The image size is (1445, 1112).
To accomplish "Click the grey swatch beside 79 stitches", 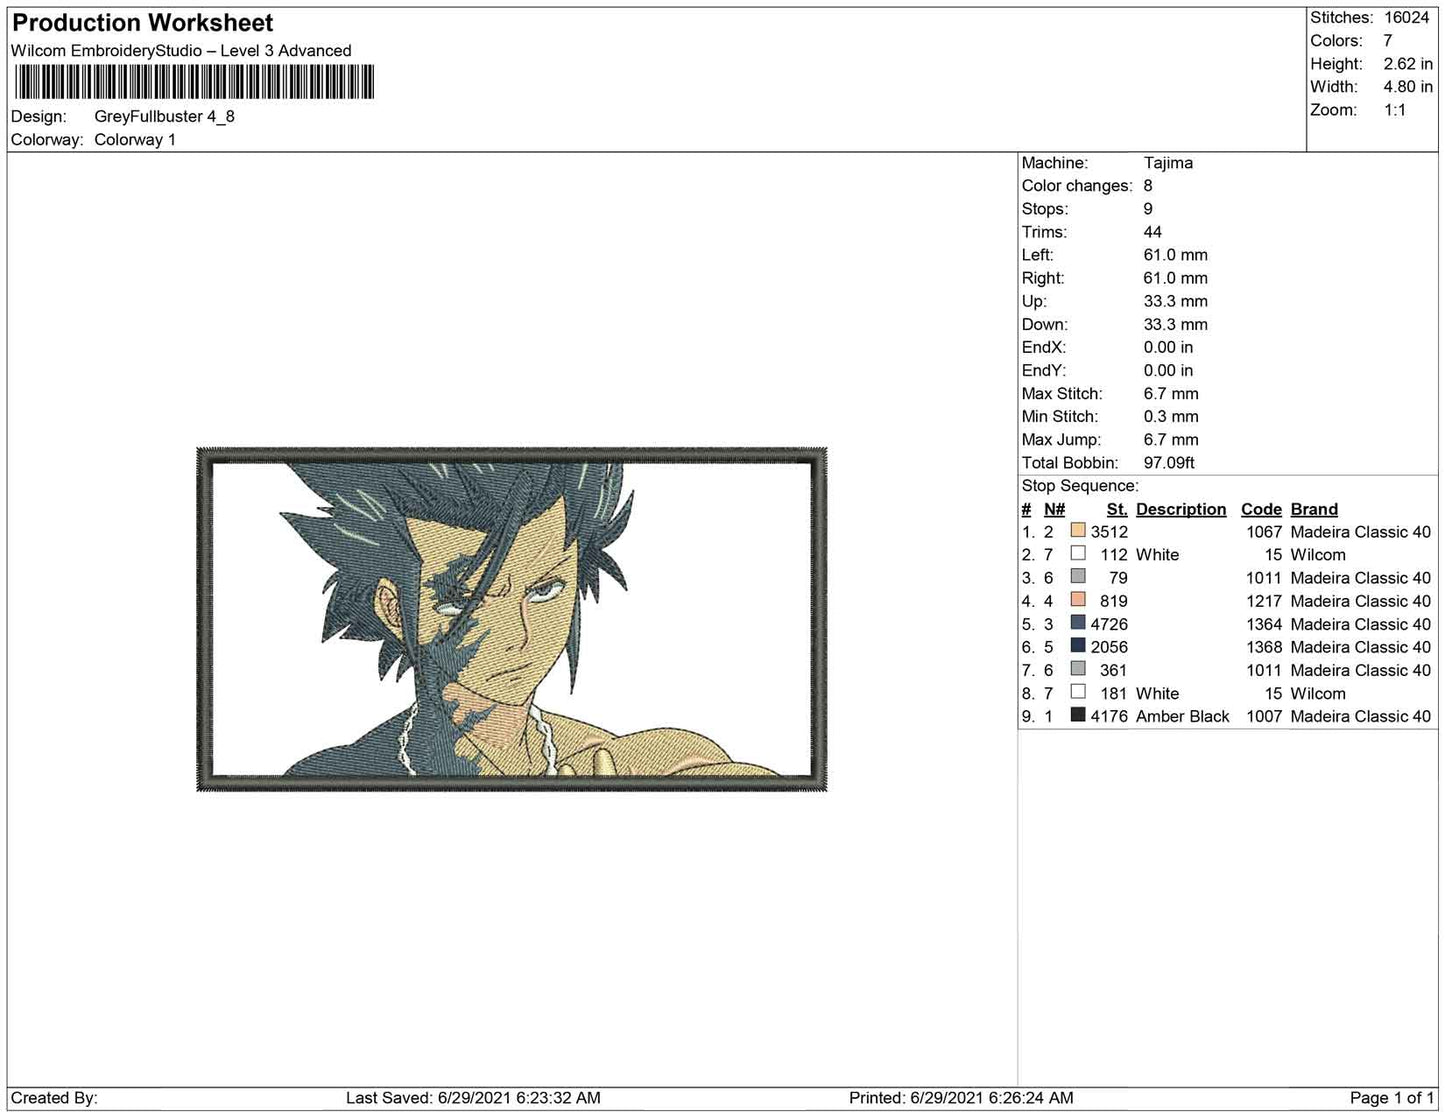I will pos(1078,577).
